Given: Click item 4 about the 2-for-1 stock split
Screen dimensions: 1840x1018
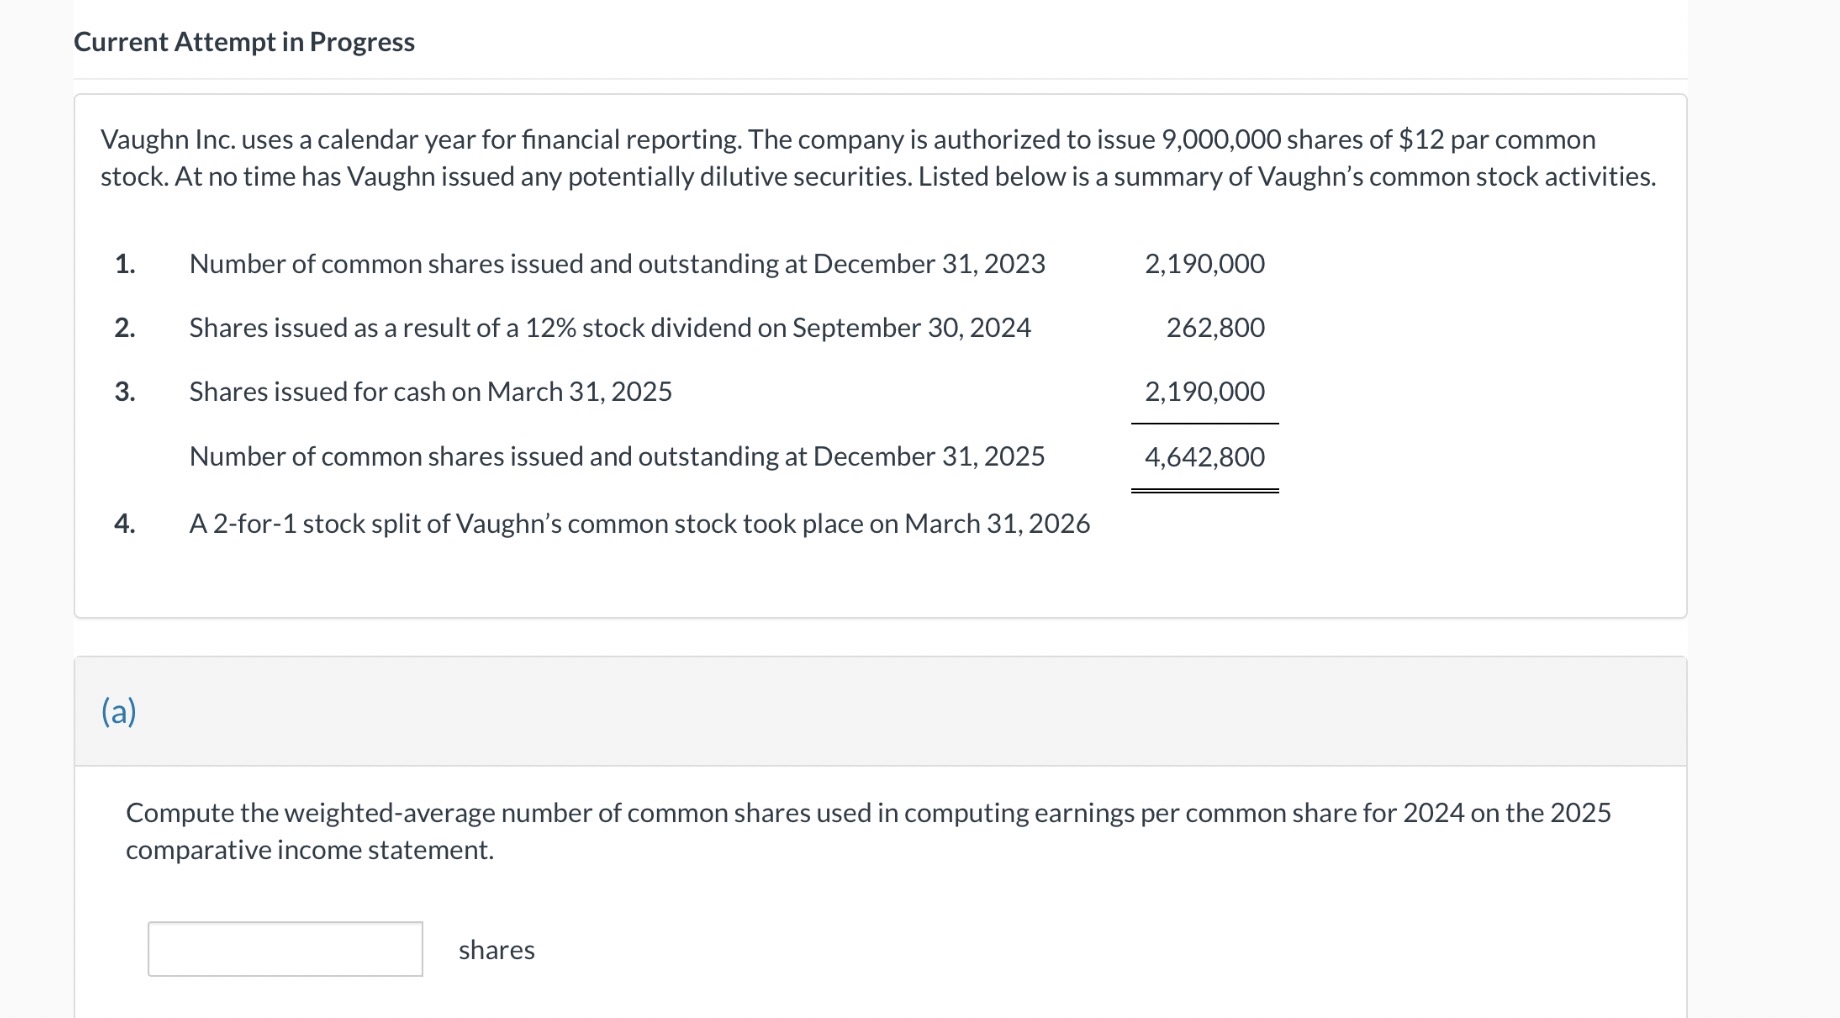Looking at the screenshot, I should pyautogui.click(x=638, y=523).
